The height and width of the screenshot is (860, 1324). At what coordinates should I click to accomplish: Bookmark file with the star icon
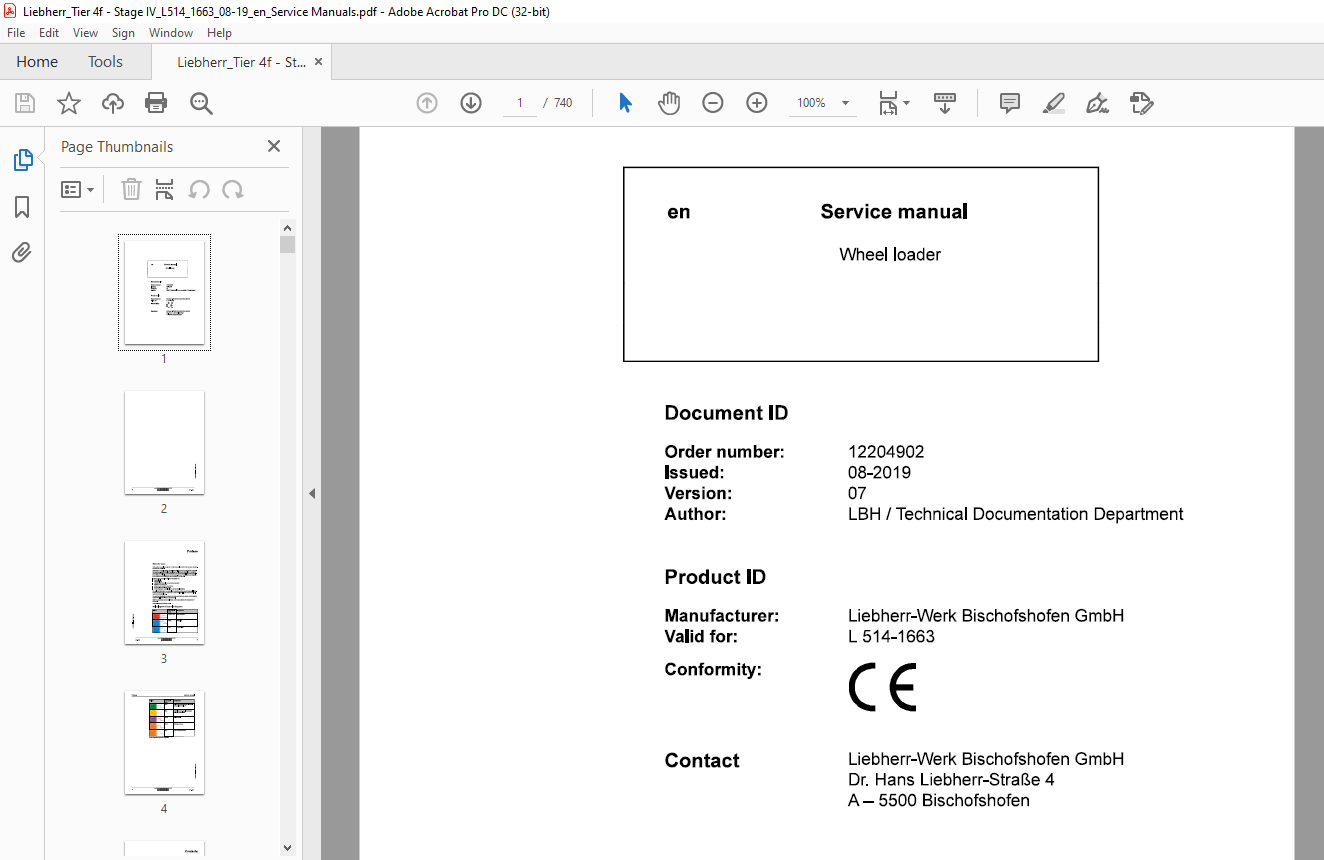tap(68, 103)
